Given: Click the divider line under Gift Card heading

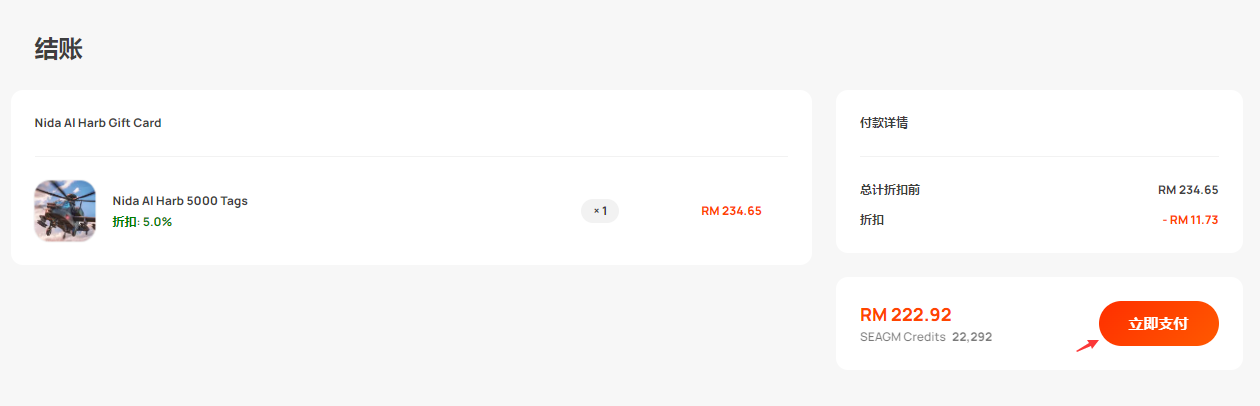Looking at the screenshot, I should pyautogui.click(x=411, y=156).
